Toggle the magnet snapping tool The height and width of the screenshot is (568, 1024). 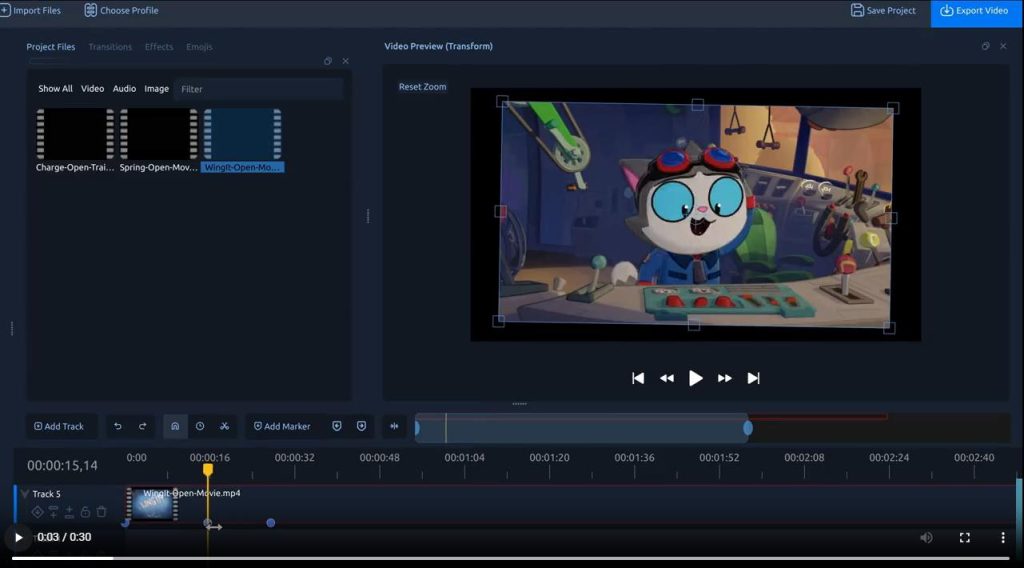point(175,426)
